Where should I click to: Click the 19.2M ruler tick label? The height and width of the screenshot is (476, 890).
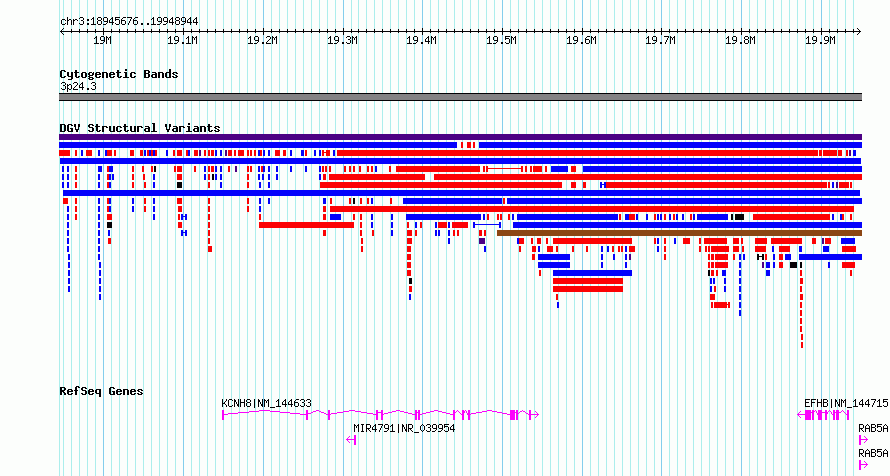262,40
